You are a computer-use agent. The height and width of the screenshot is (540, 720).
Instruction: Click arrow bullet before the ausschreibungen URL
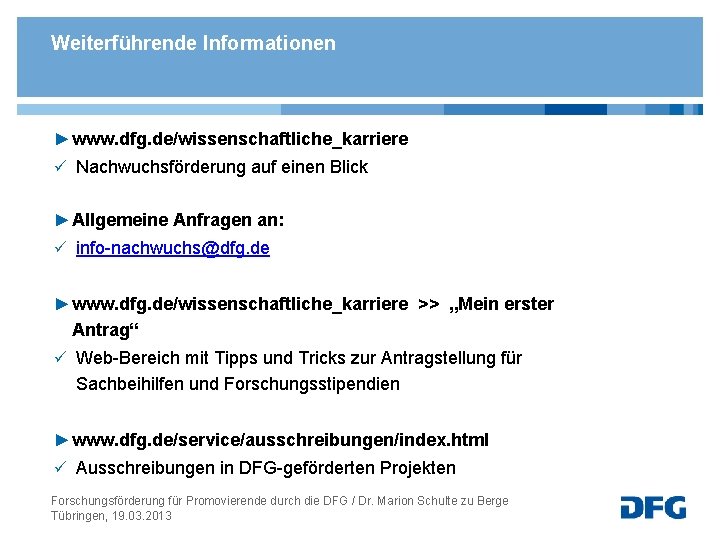click(62, 440)
